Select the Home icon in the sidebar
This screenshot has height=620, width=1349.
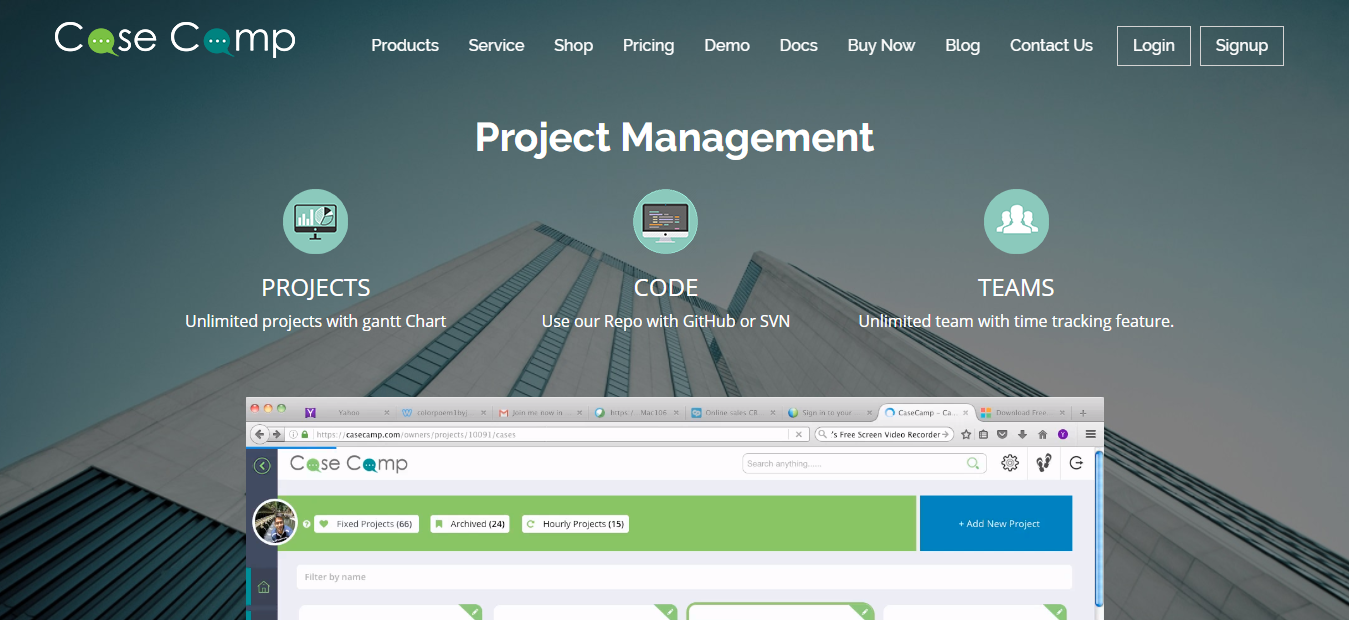[262, 587]
